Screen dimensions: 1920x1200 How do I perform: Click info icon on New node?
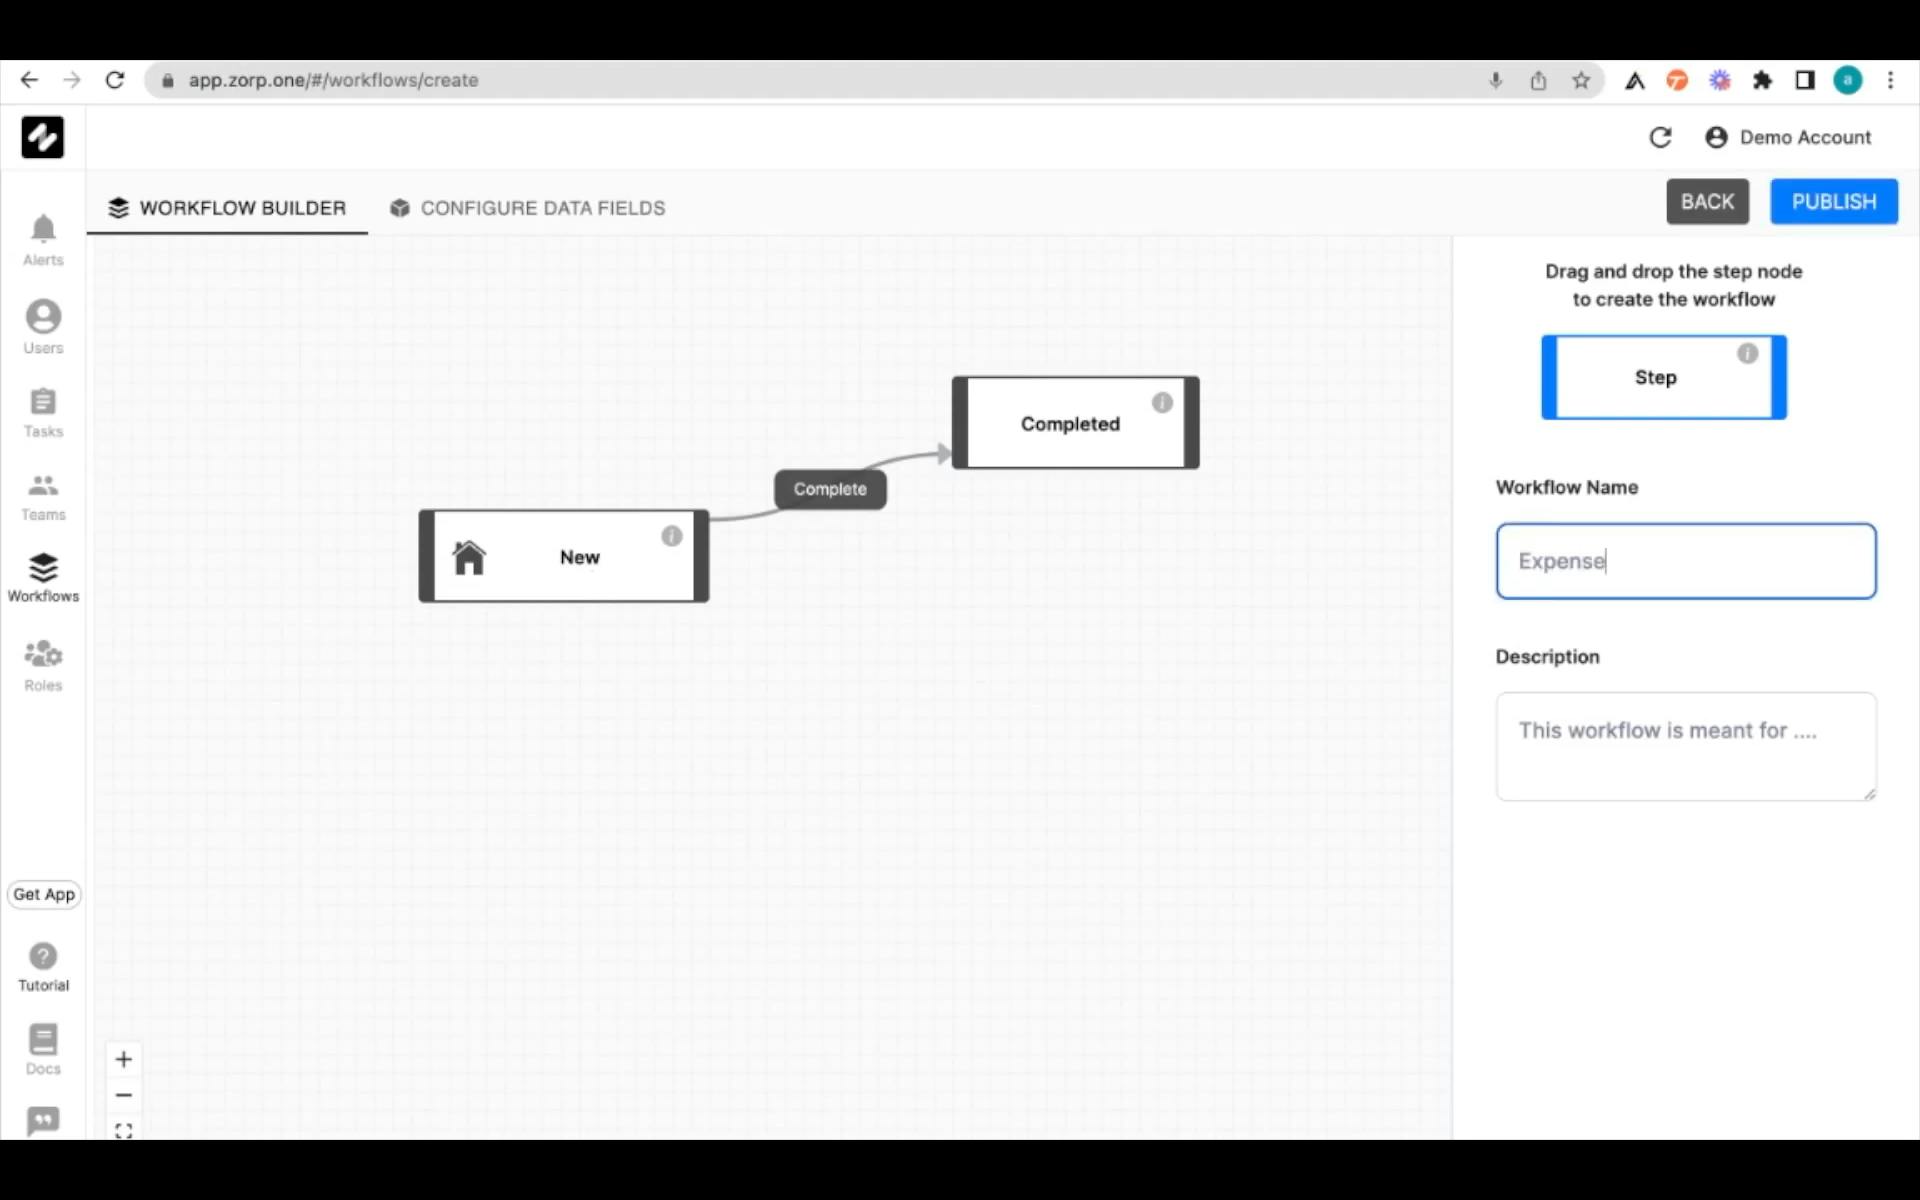tap(672, 536)
